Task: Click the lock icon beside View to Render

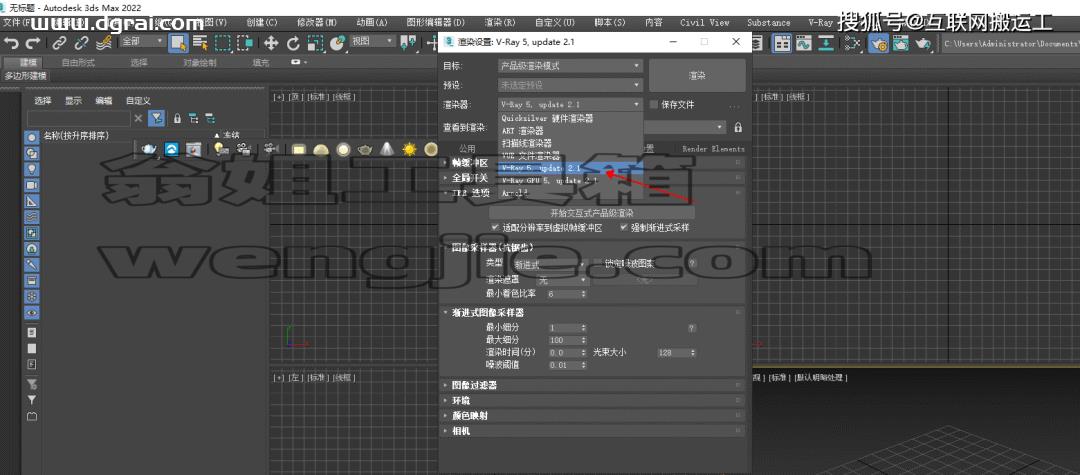Action: click(738, 127)
